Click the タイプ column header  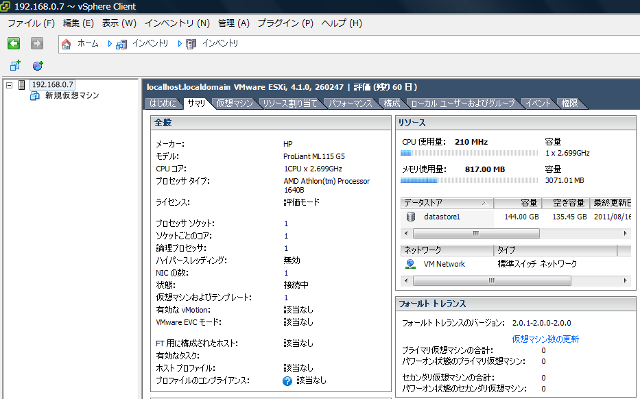point(556,250)
